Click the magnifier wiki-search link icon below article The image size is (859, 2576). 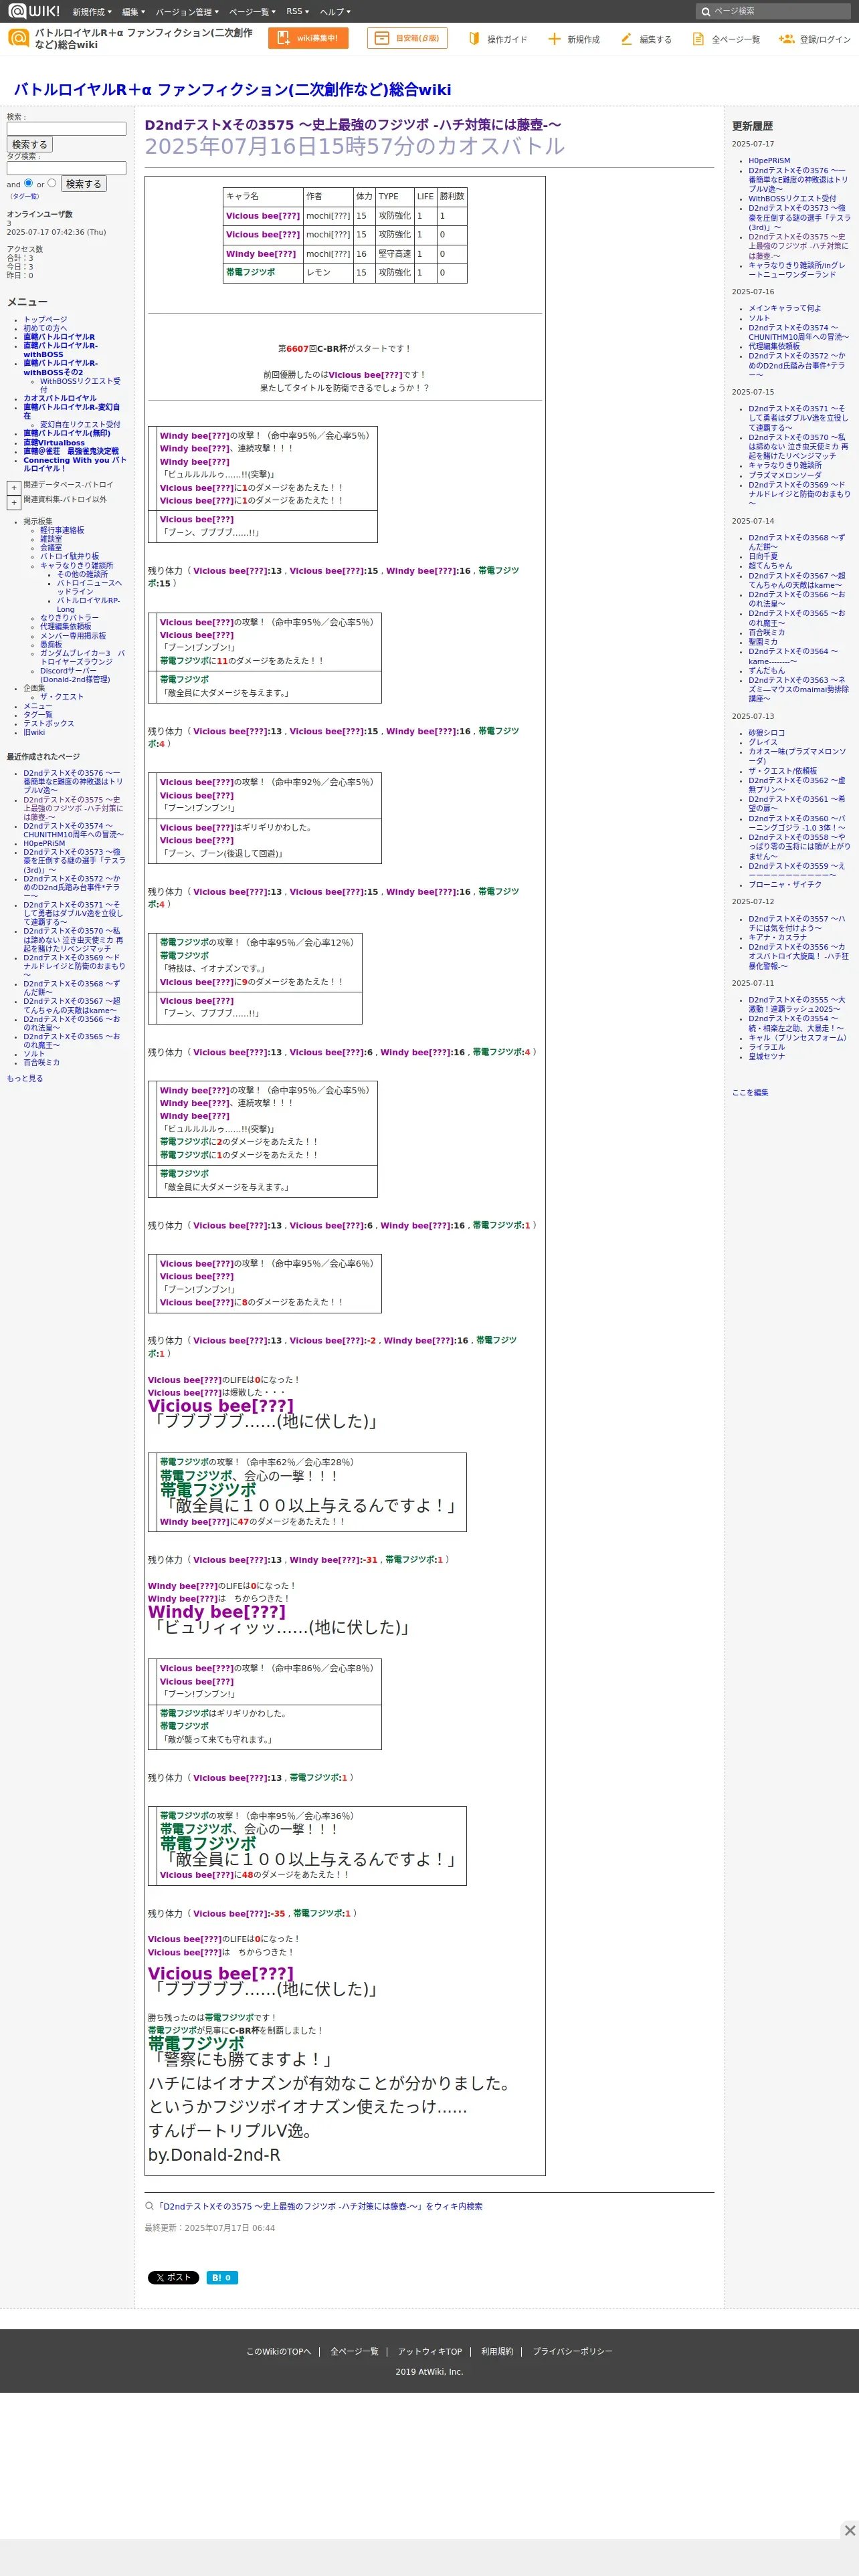click(x=149, y=2205)
